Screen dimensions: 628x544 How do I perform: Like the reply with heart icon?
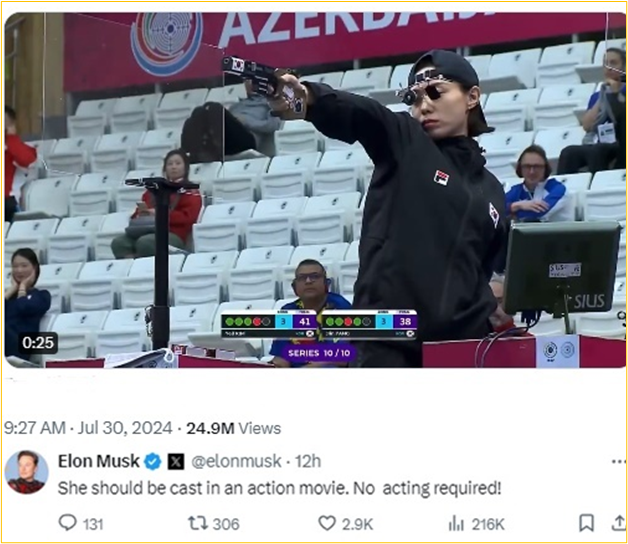click(327, 523)
